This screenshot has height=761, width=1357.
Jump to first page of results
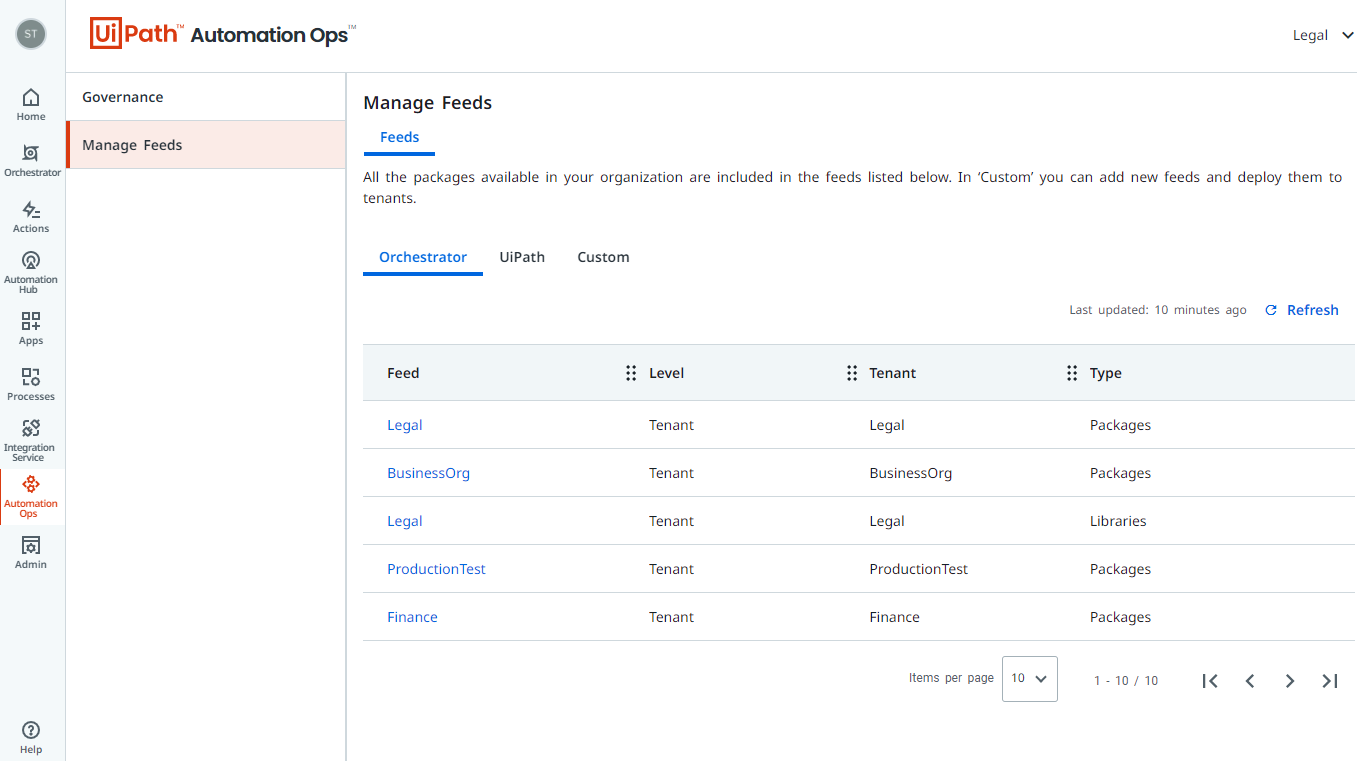[1210, 680]
